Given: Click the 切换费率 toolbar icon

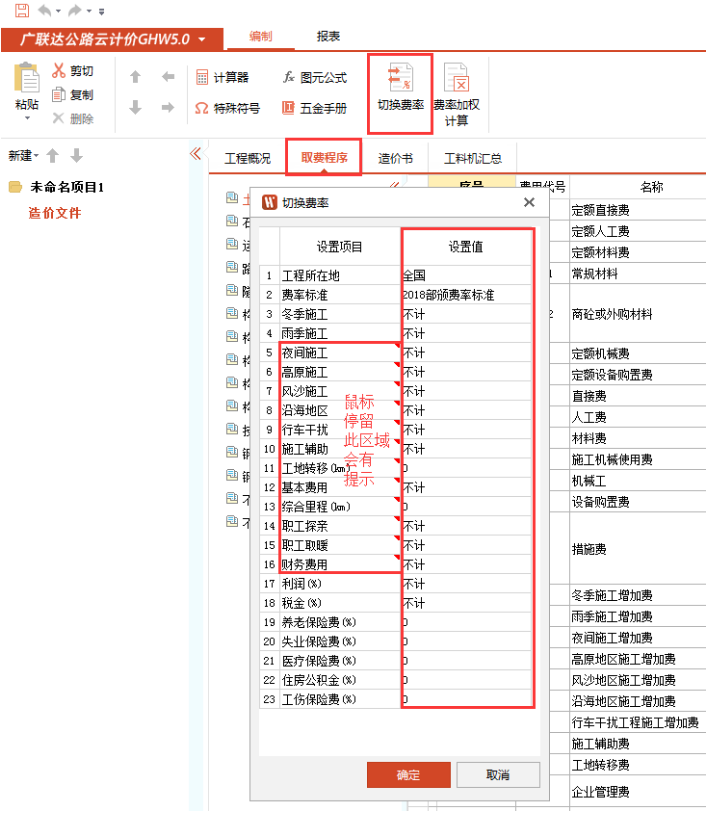Looking at the screenshot, I should point(400,80).
